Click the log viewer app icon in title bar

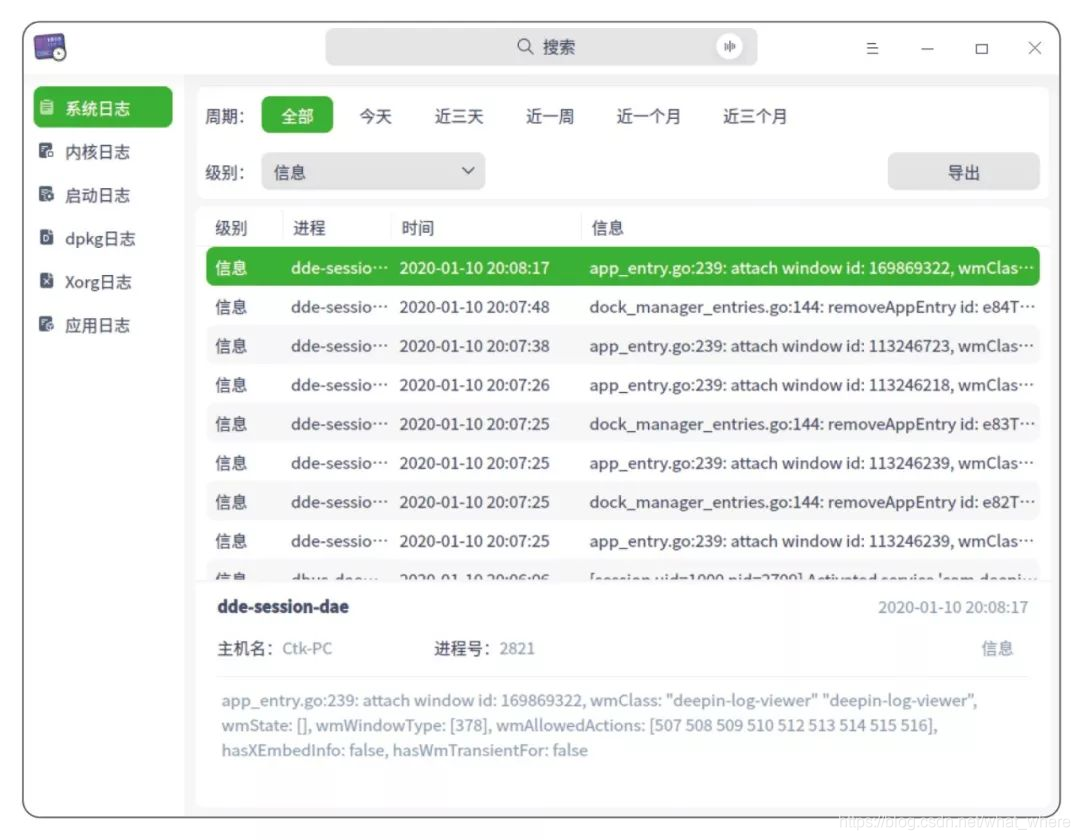(50, 47)
